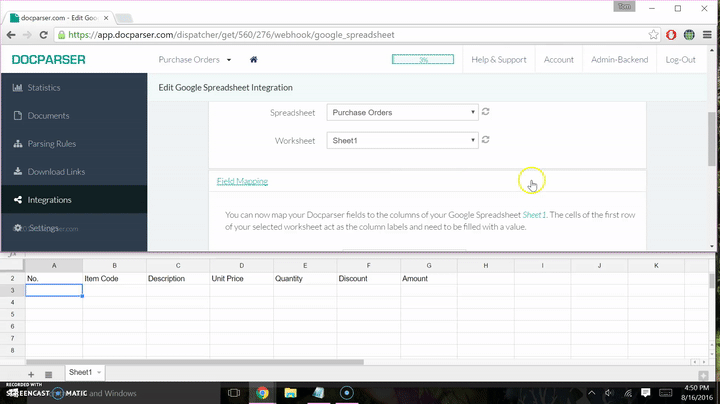This screenshot has width=720, height=404.
Task: Open the Integrations sidebar menu item
Action: coord(49,200)
